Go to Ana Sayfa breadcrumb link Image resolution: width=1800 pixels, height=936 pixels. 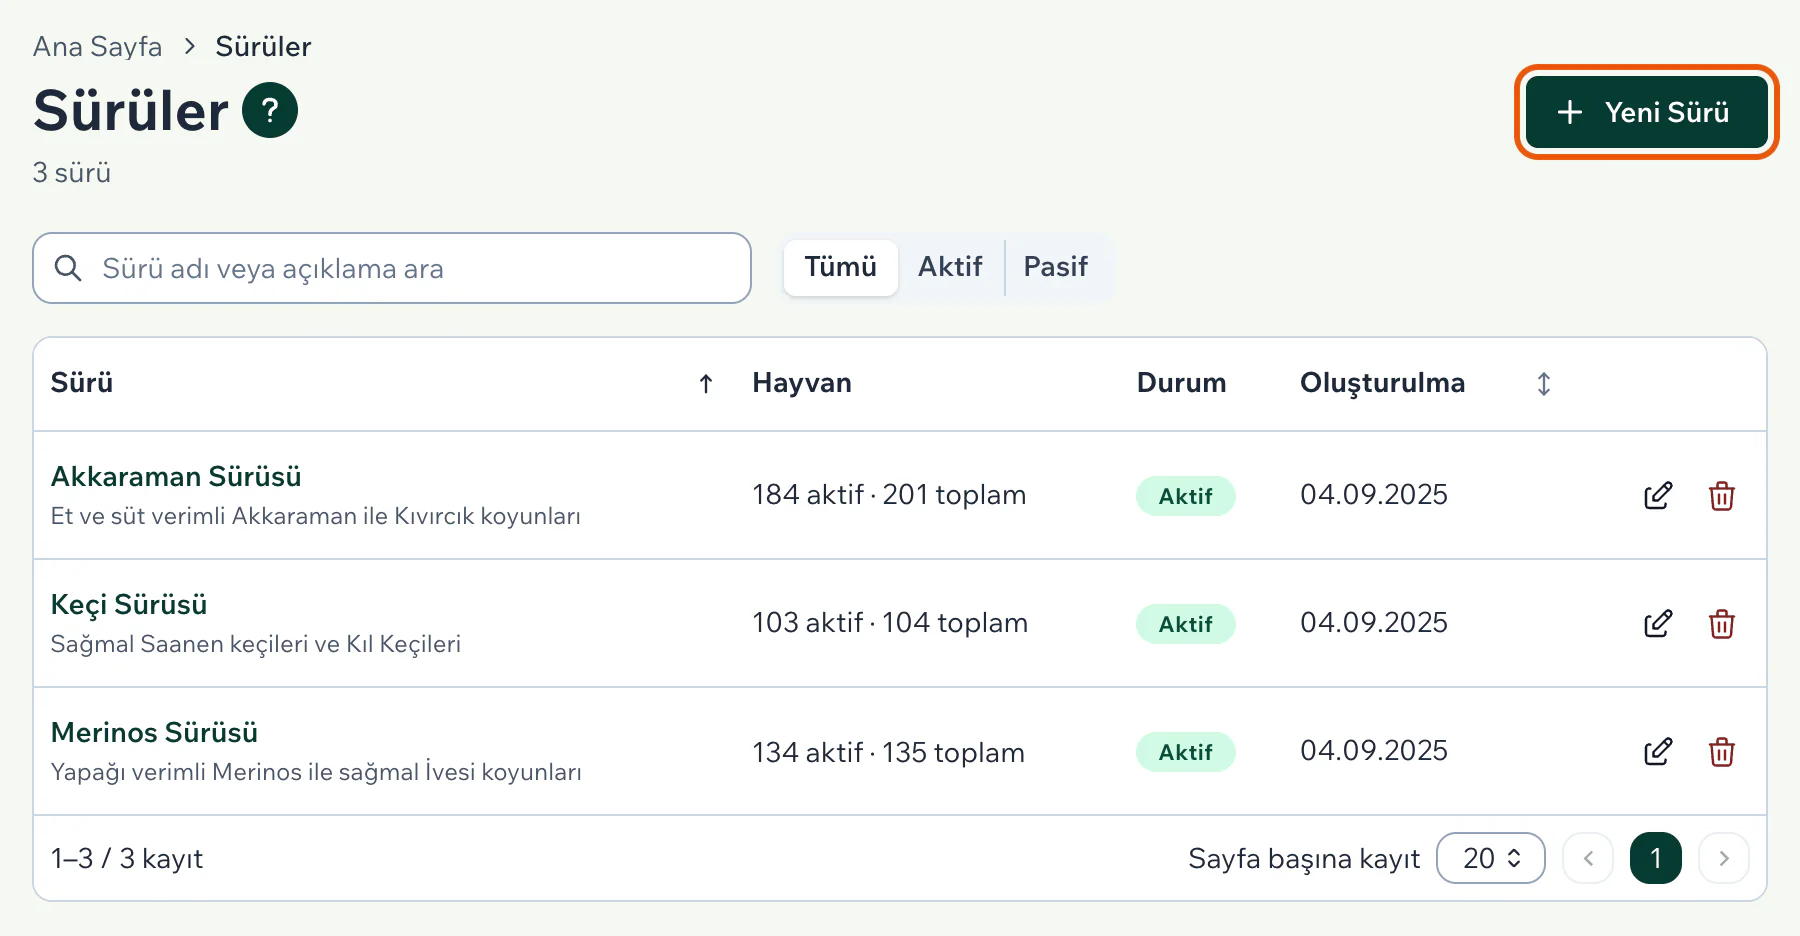tap(98, 47)
